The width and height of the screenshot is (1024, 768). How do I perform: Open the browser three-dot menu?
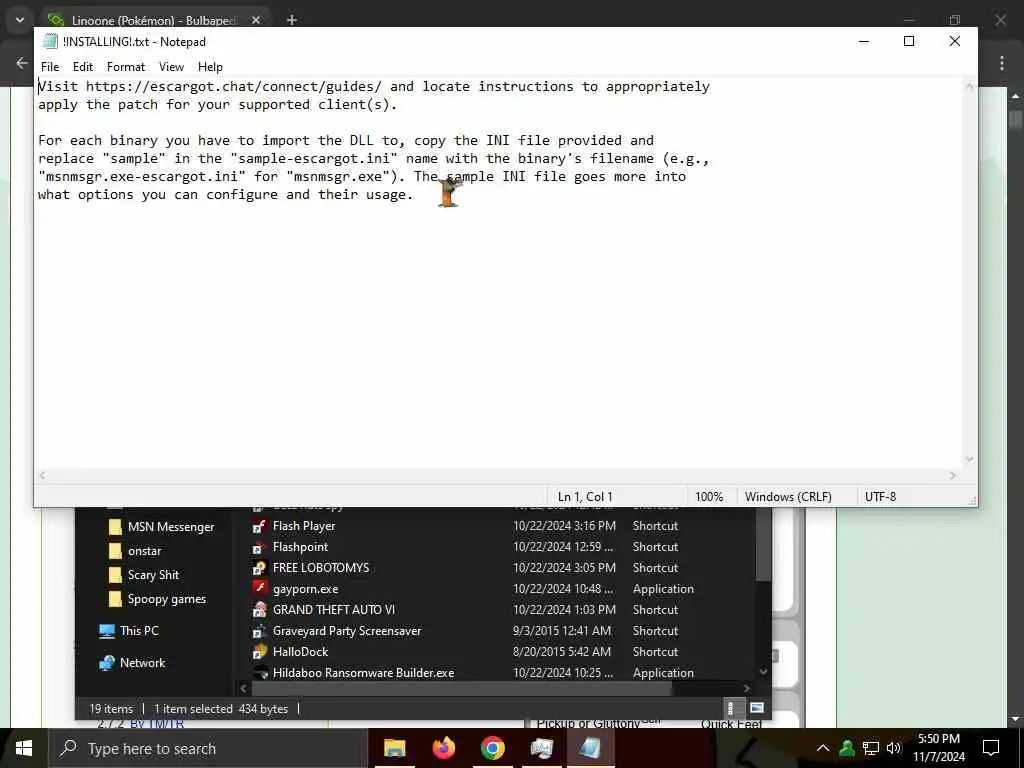1002,63
